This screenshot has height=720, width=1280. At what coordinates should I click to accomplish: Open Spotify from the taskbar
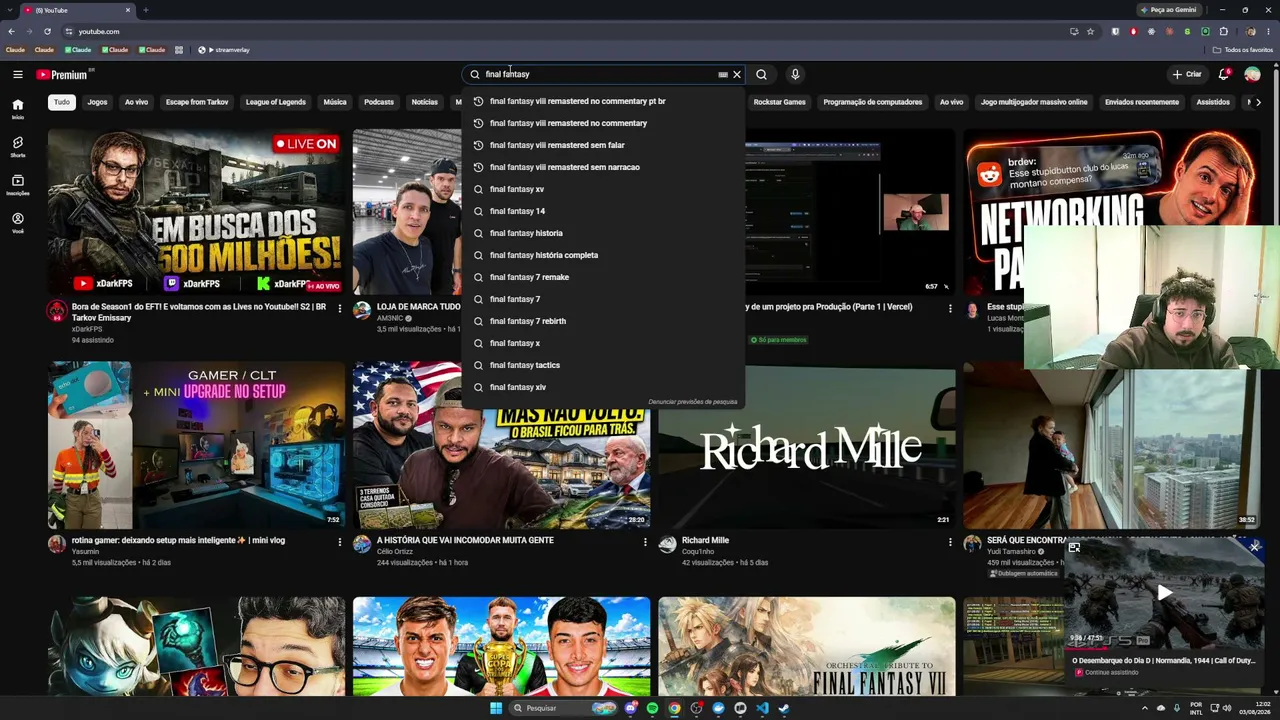pyautogui.click(x=652, y=708)
